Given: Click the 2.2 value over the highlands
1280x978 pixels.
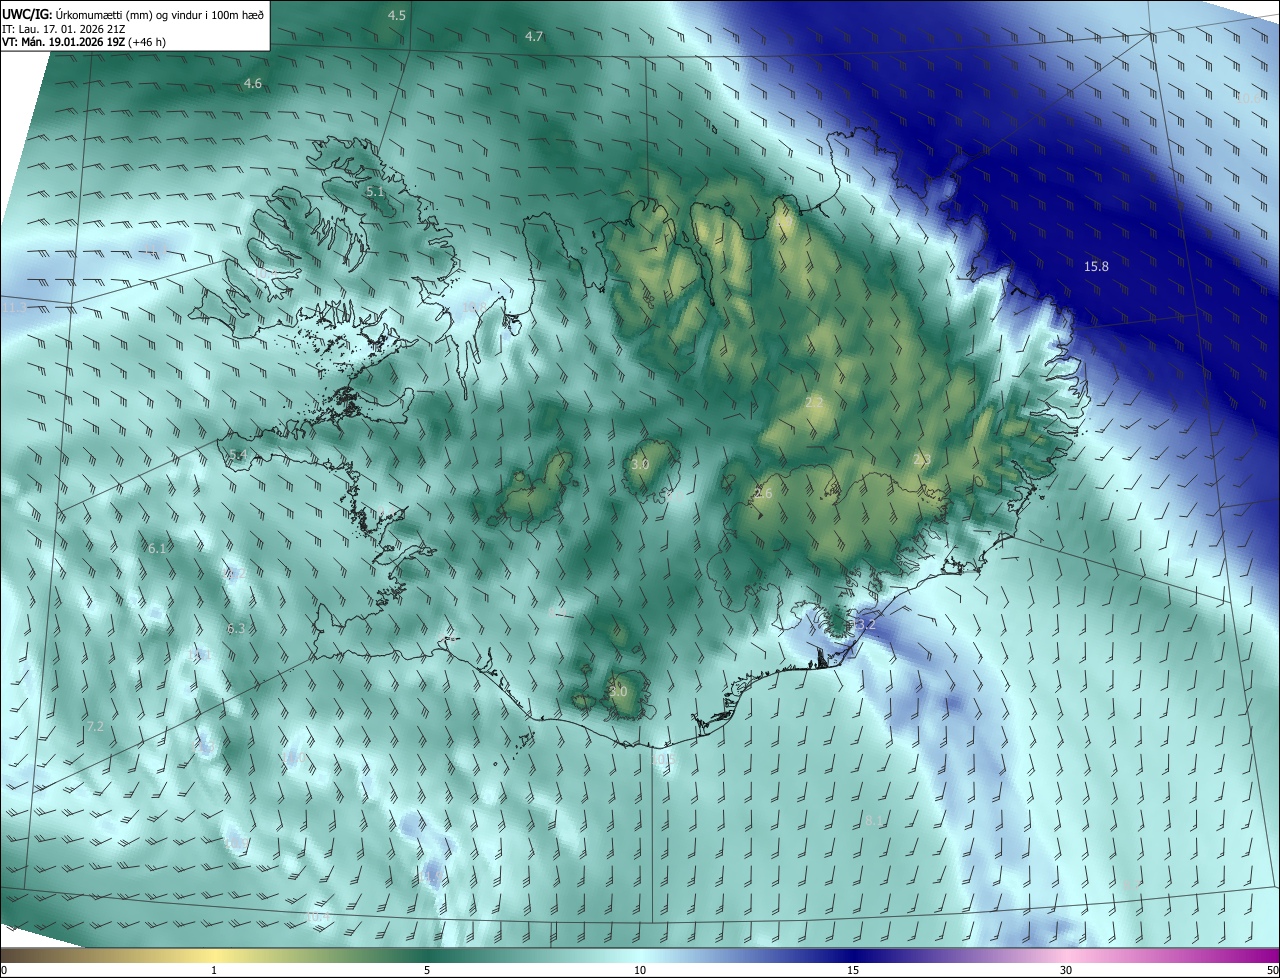Looking at the screenshot, I should [x=814, y=402].
